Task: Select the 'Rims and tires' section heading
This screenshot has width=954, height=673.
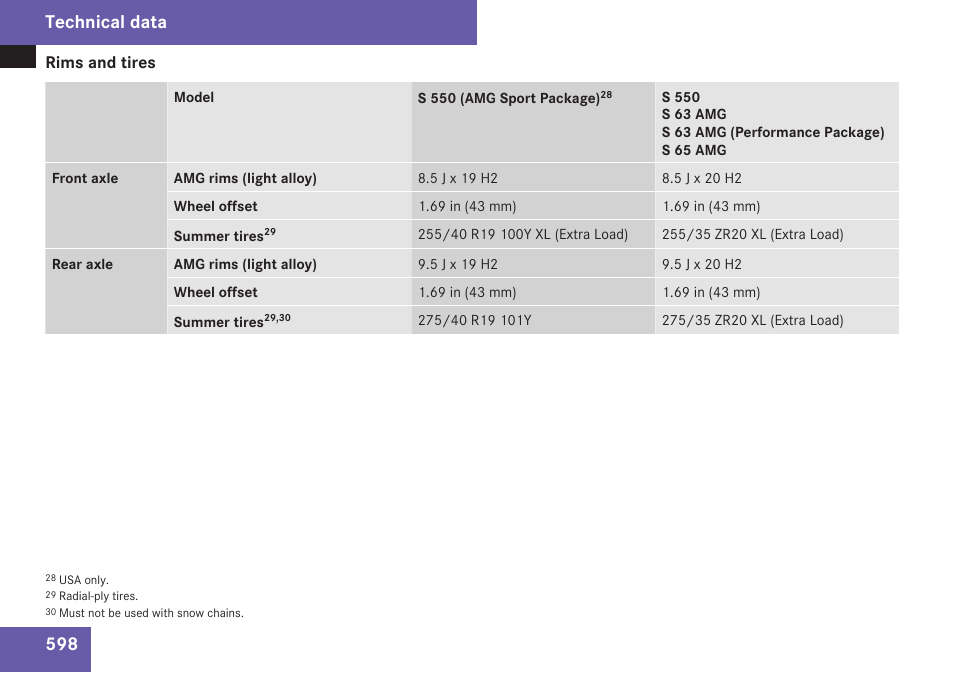Action: [100, 63]
